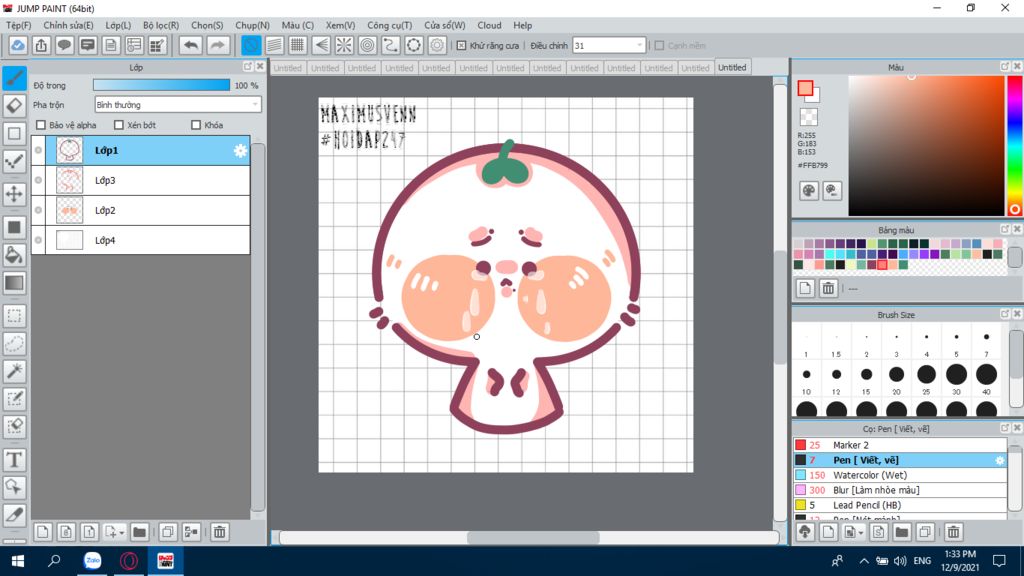This screenshot has height=576, width=1024.
Task: Click the rainbow hue strip
Action: click(x=1015, y=145)
